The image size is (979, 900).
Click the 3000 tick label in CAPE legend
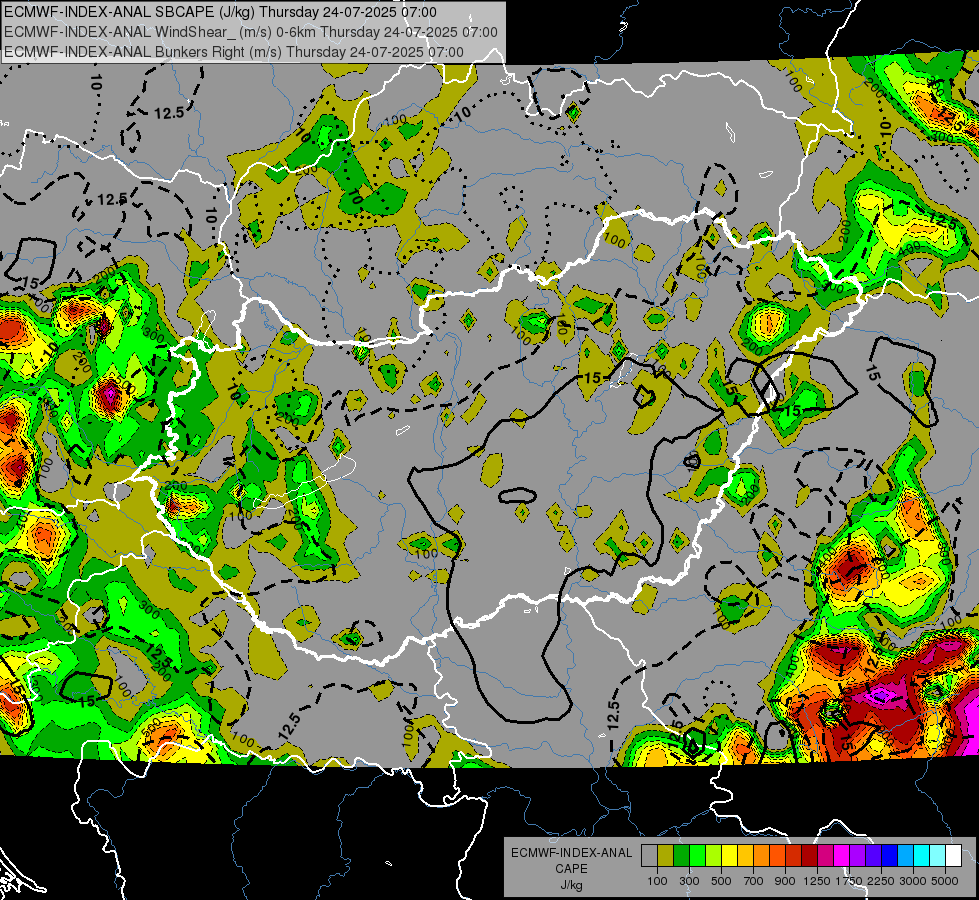point(913,881)
